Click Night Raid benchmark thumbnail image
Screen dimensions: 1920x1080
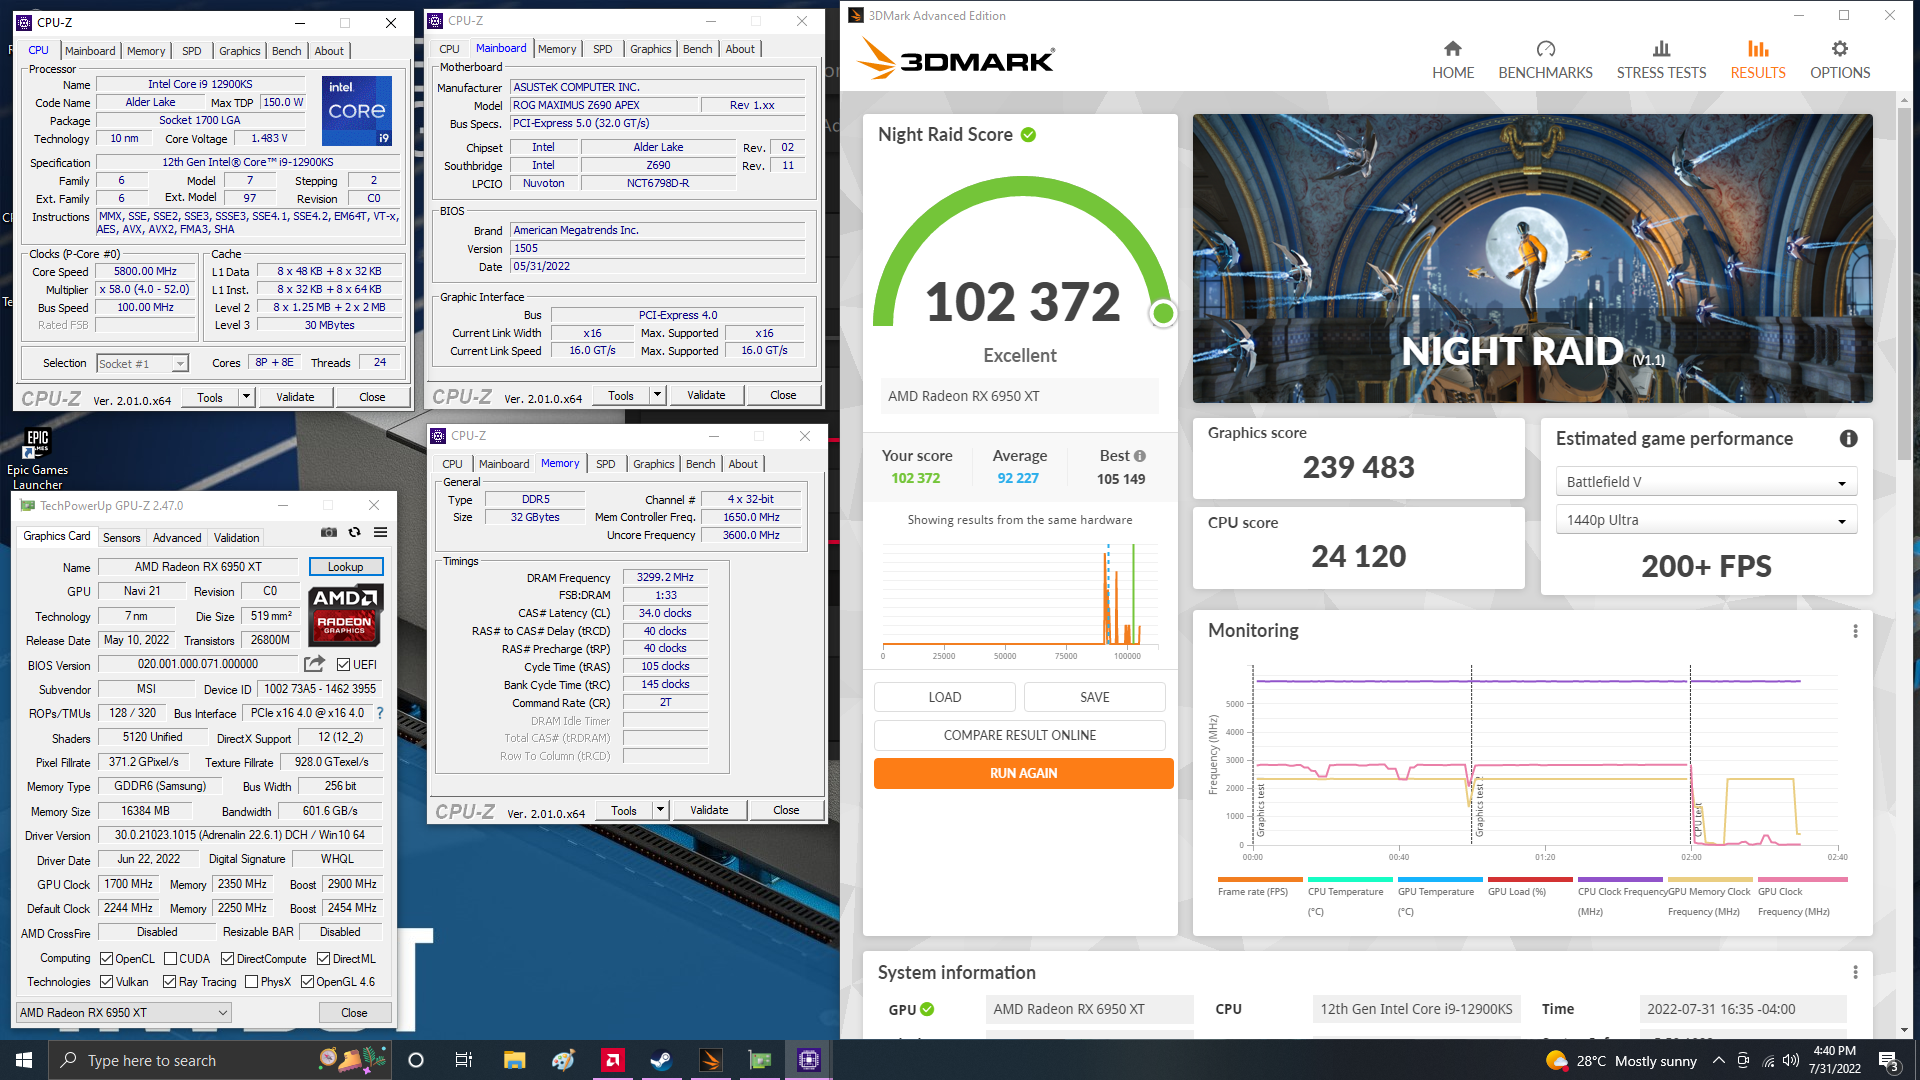(x=1532, y=258)
